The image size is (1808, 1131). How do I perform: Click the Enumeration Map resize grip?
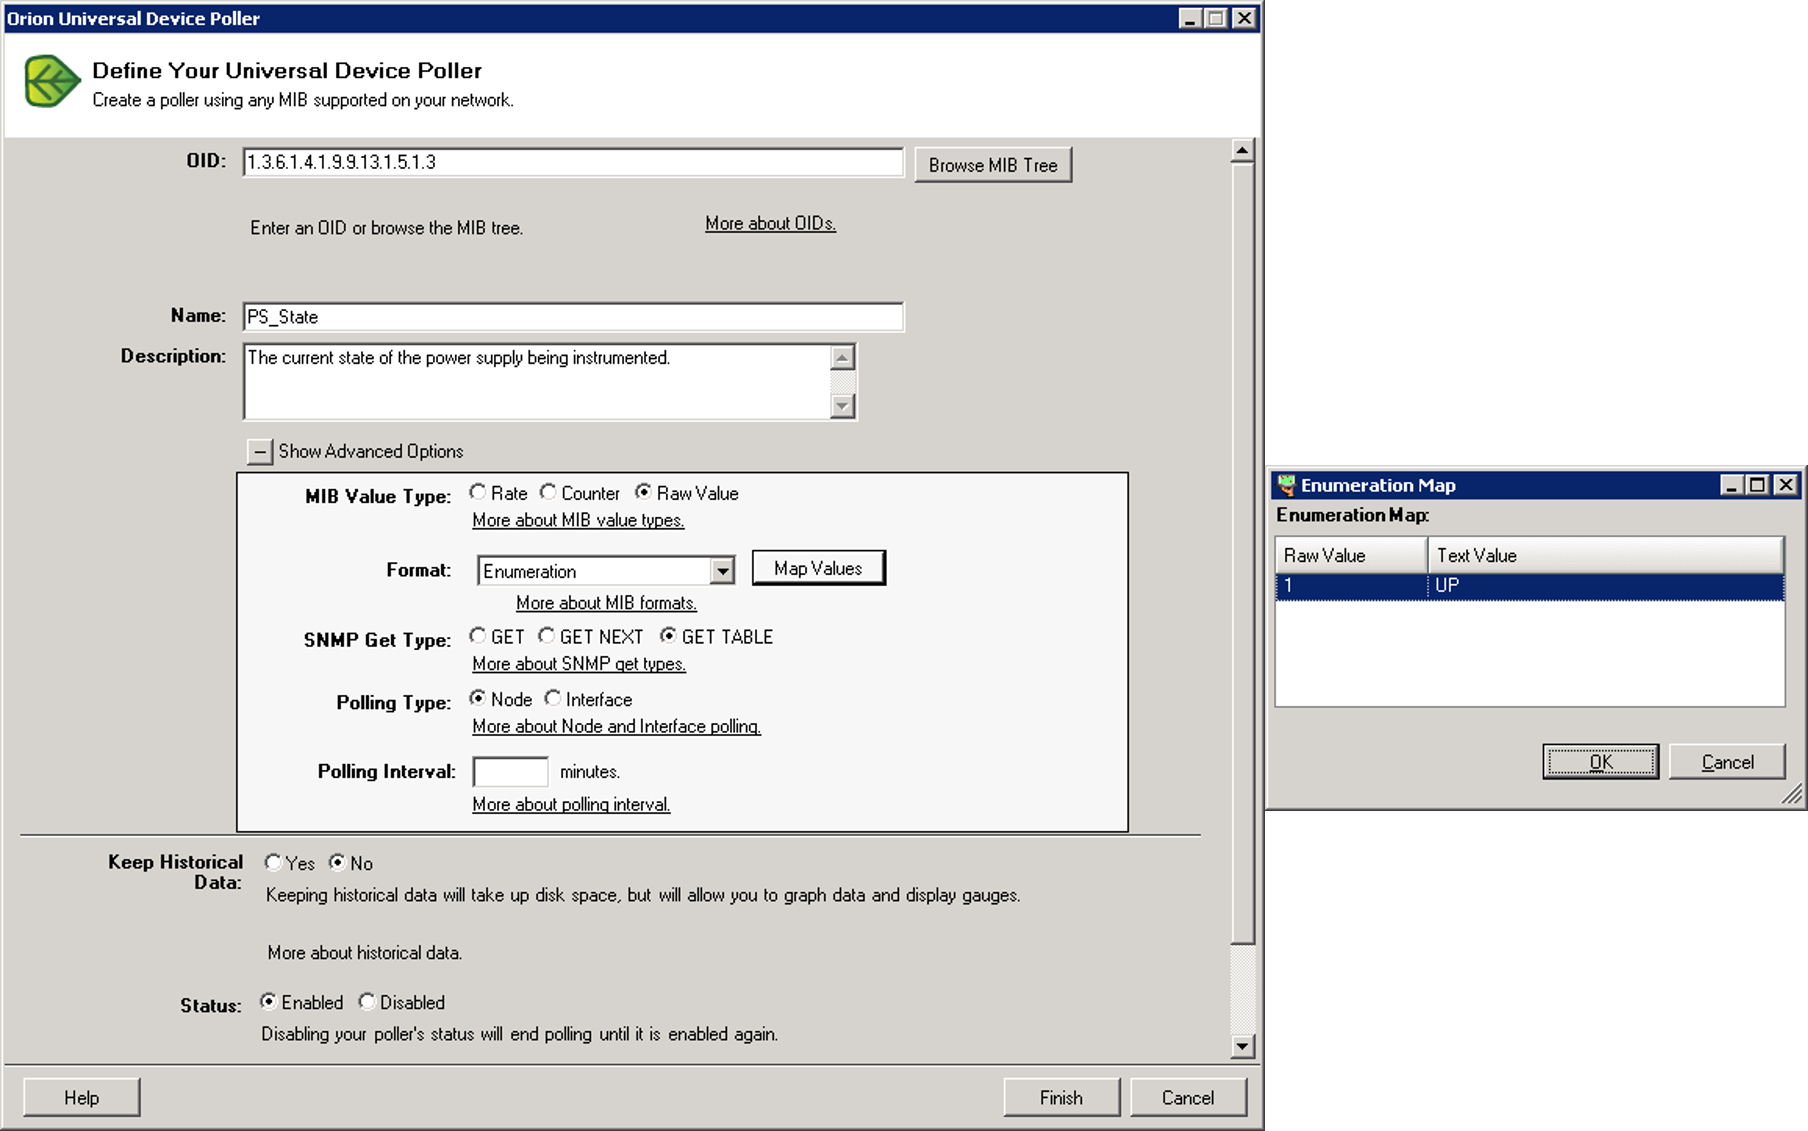(x=1792, y=794)
